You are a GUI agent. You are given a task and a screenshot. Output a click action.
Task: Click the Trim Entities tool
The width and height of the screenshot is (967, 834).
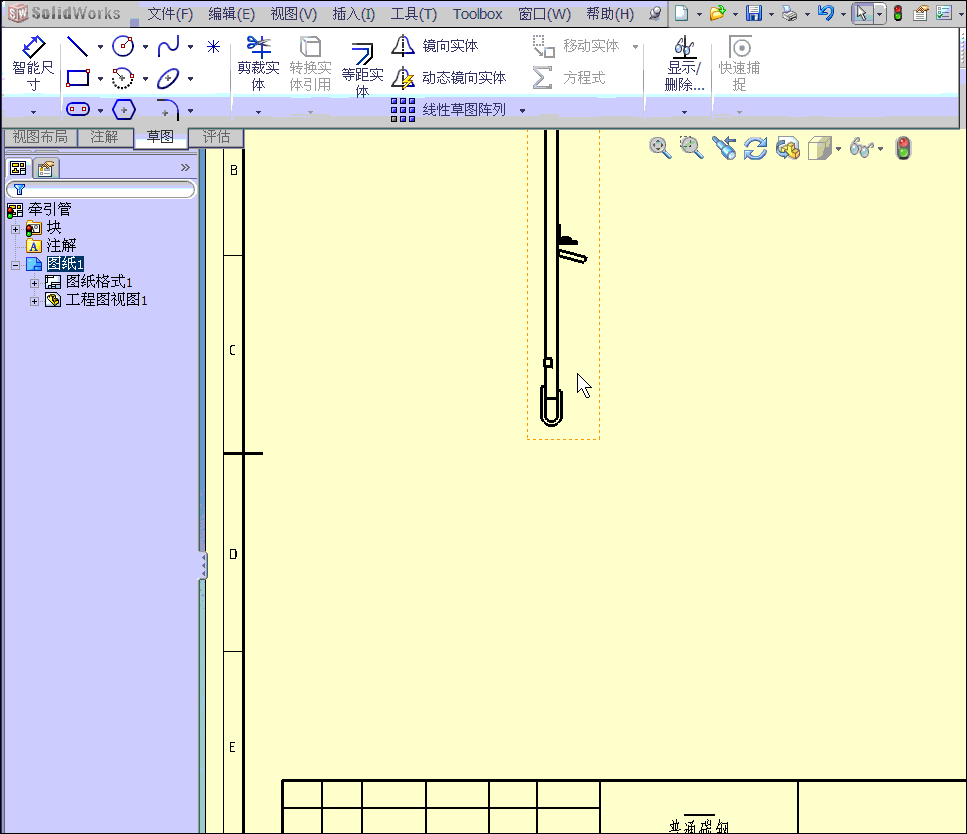pyautogui.click(x=258, y=64)
